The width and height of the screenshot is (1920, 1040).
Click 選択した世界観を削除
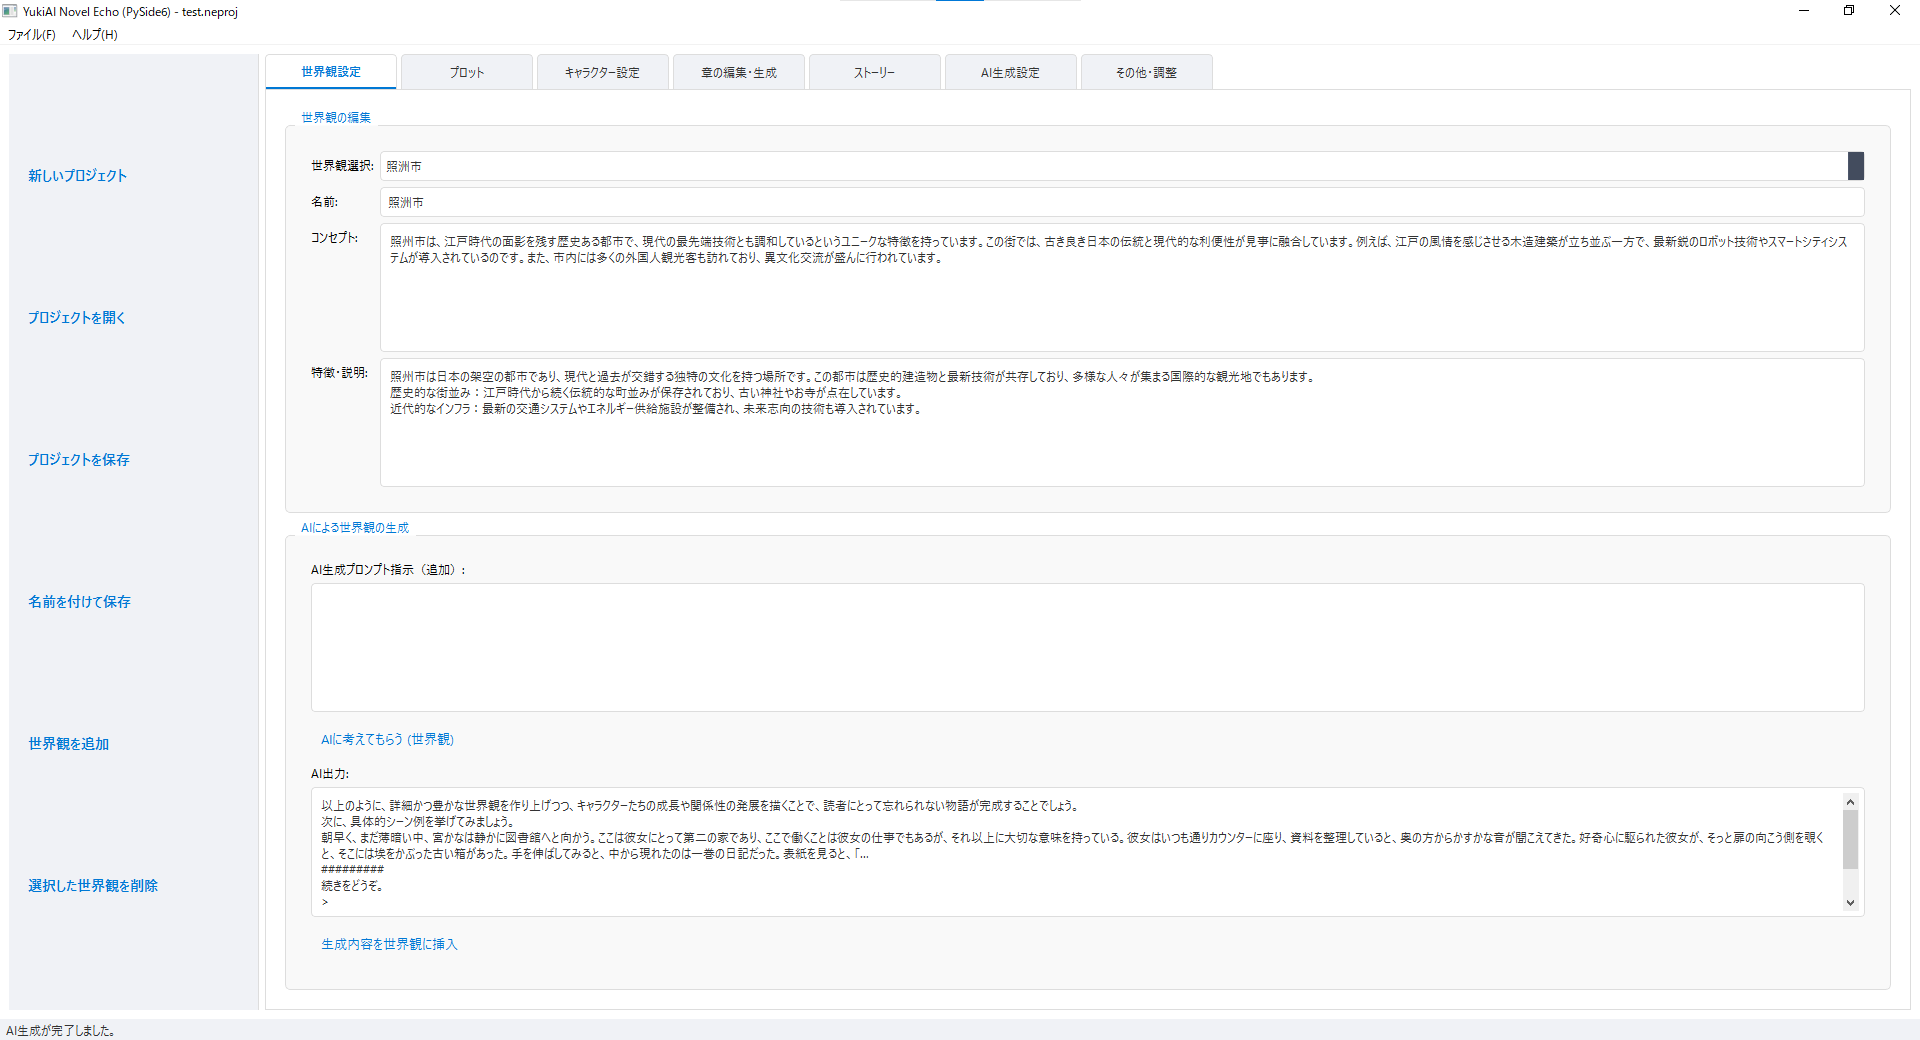point(92,885)
